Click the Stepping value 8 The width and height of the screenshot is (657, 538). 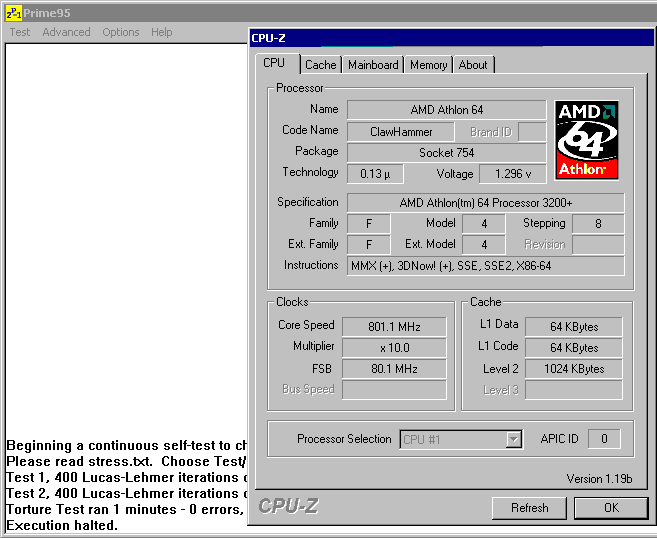click(598, 224)
